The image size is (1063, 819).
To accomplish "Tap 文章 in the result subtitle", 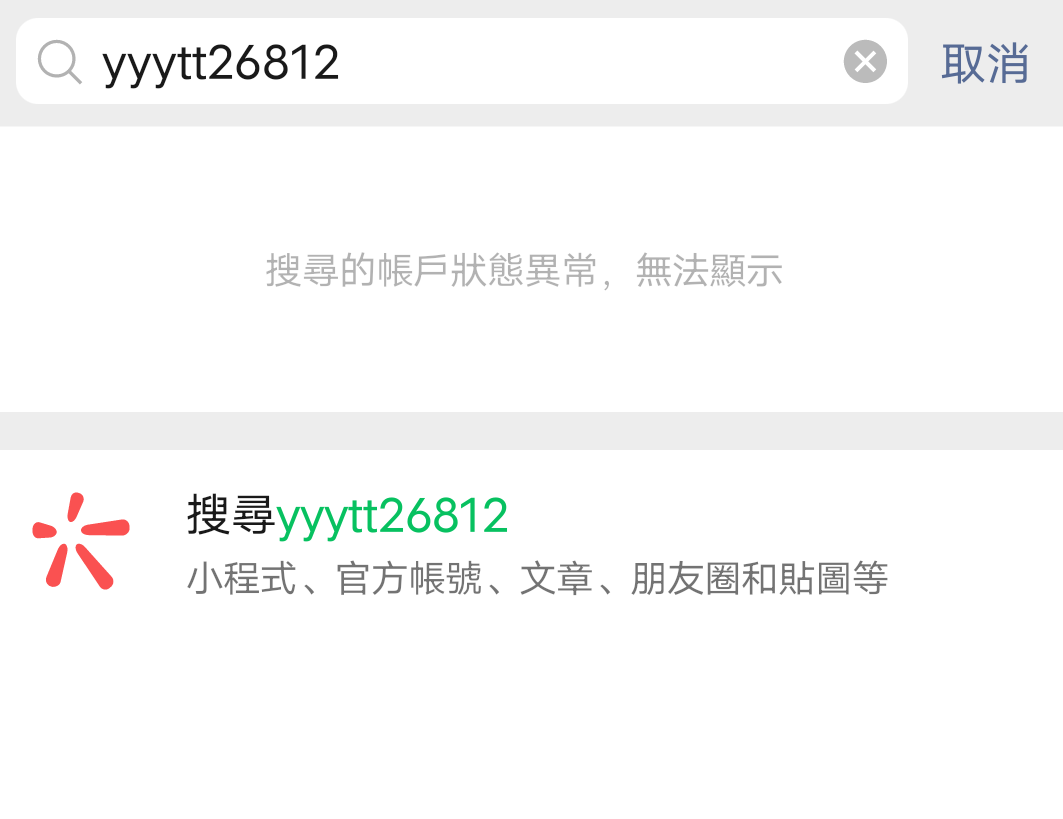I will pos(556,579).
